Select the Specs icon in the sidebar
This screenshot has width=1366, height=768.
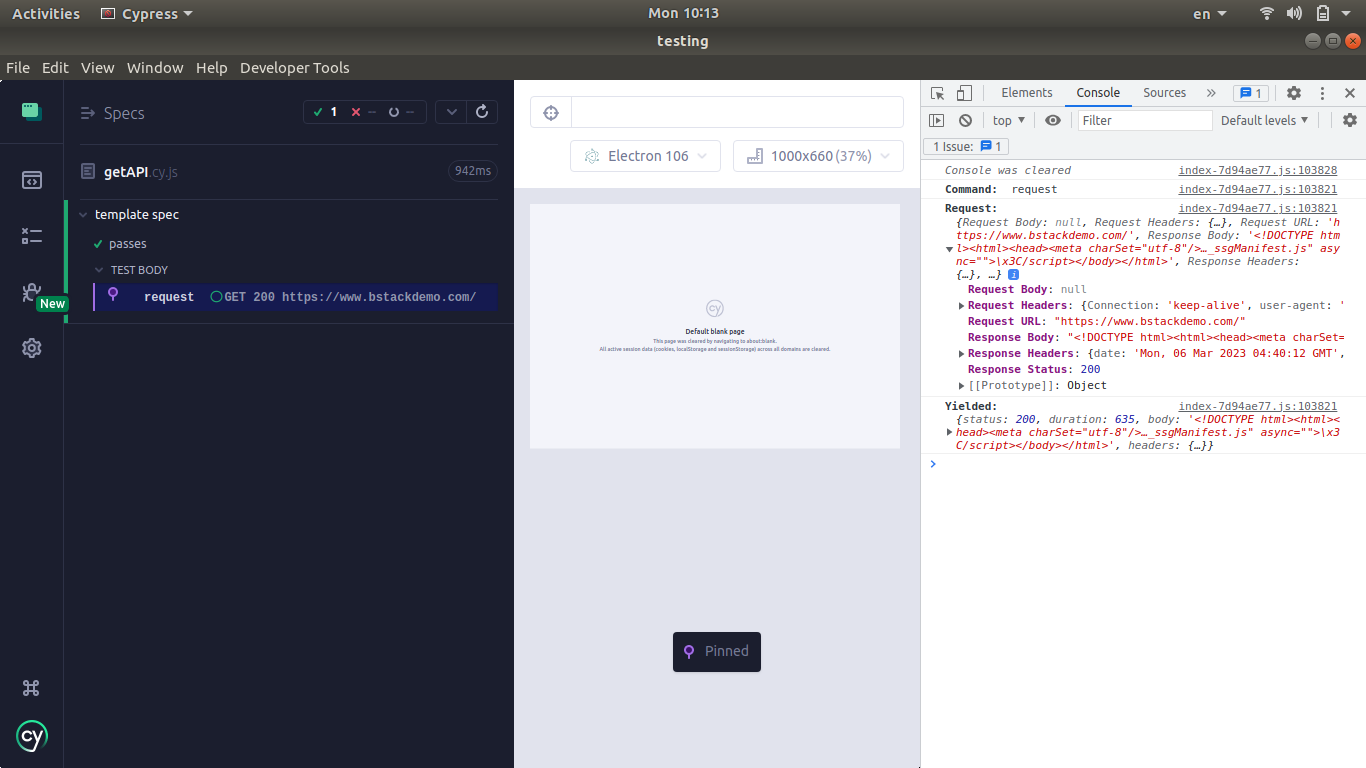pyautogui.click(x=31, y=179)
